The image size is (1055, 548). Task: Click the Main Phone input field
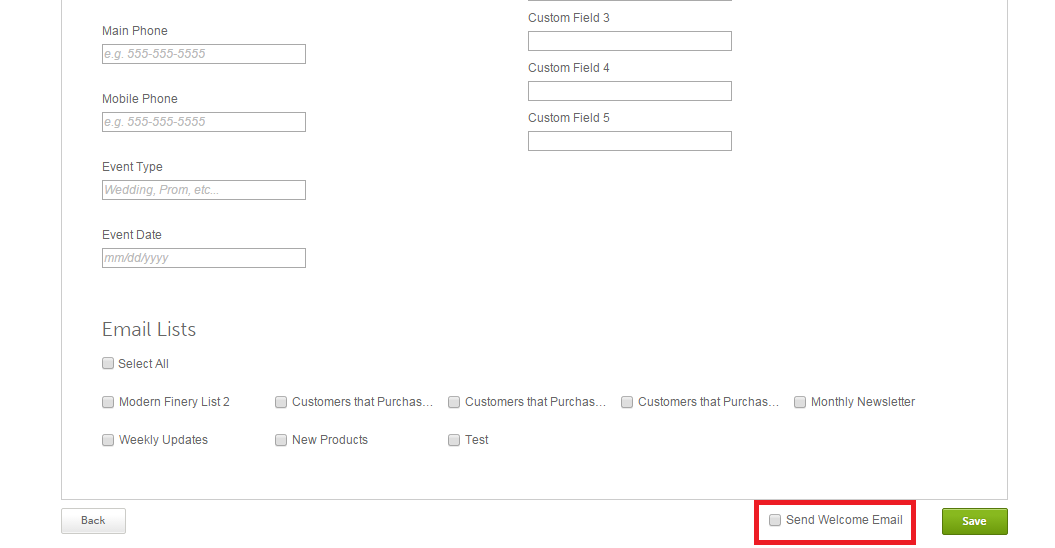pyautogui.click(x=203, y=54)
